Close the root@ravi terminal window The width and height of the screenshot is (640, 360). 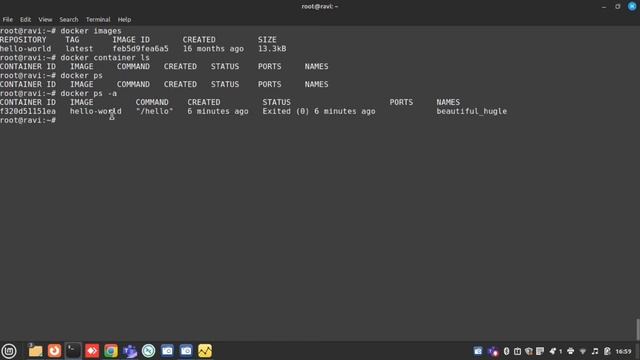pos(632,7)
